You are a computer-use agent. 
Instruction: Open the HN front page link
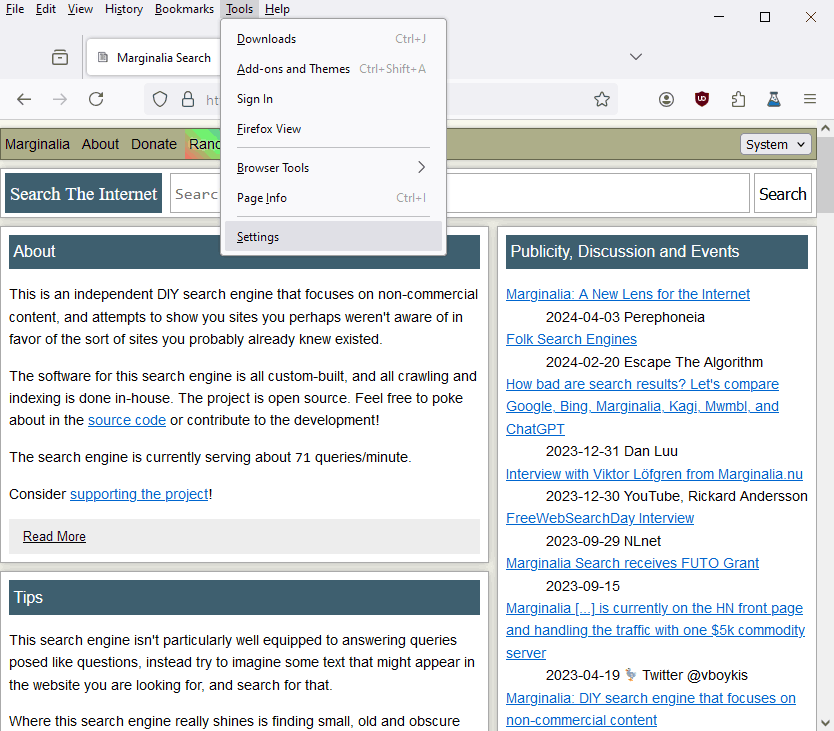click(x=655, y=630)
